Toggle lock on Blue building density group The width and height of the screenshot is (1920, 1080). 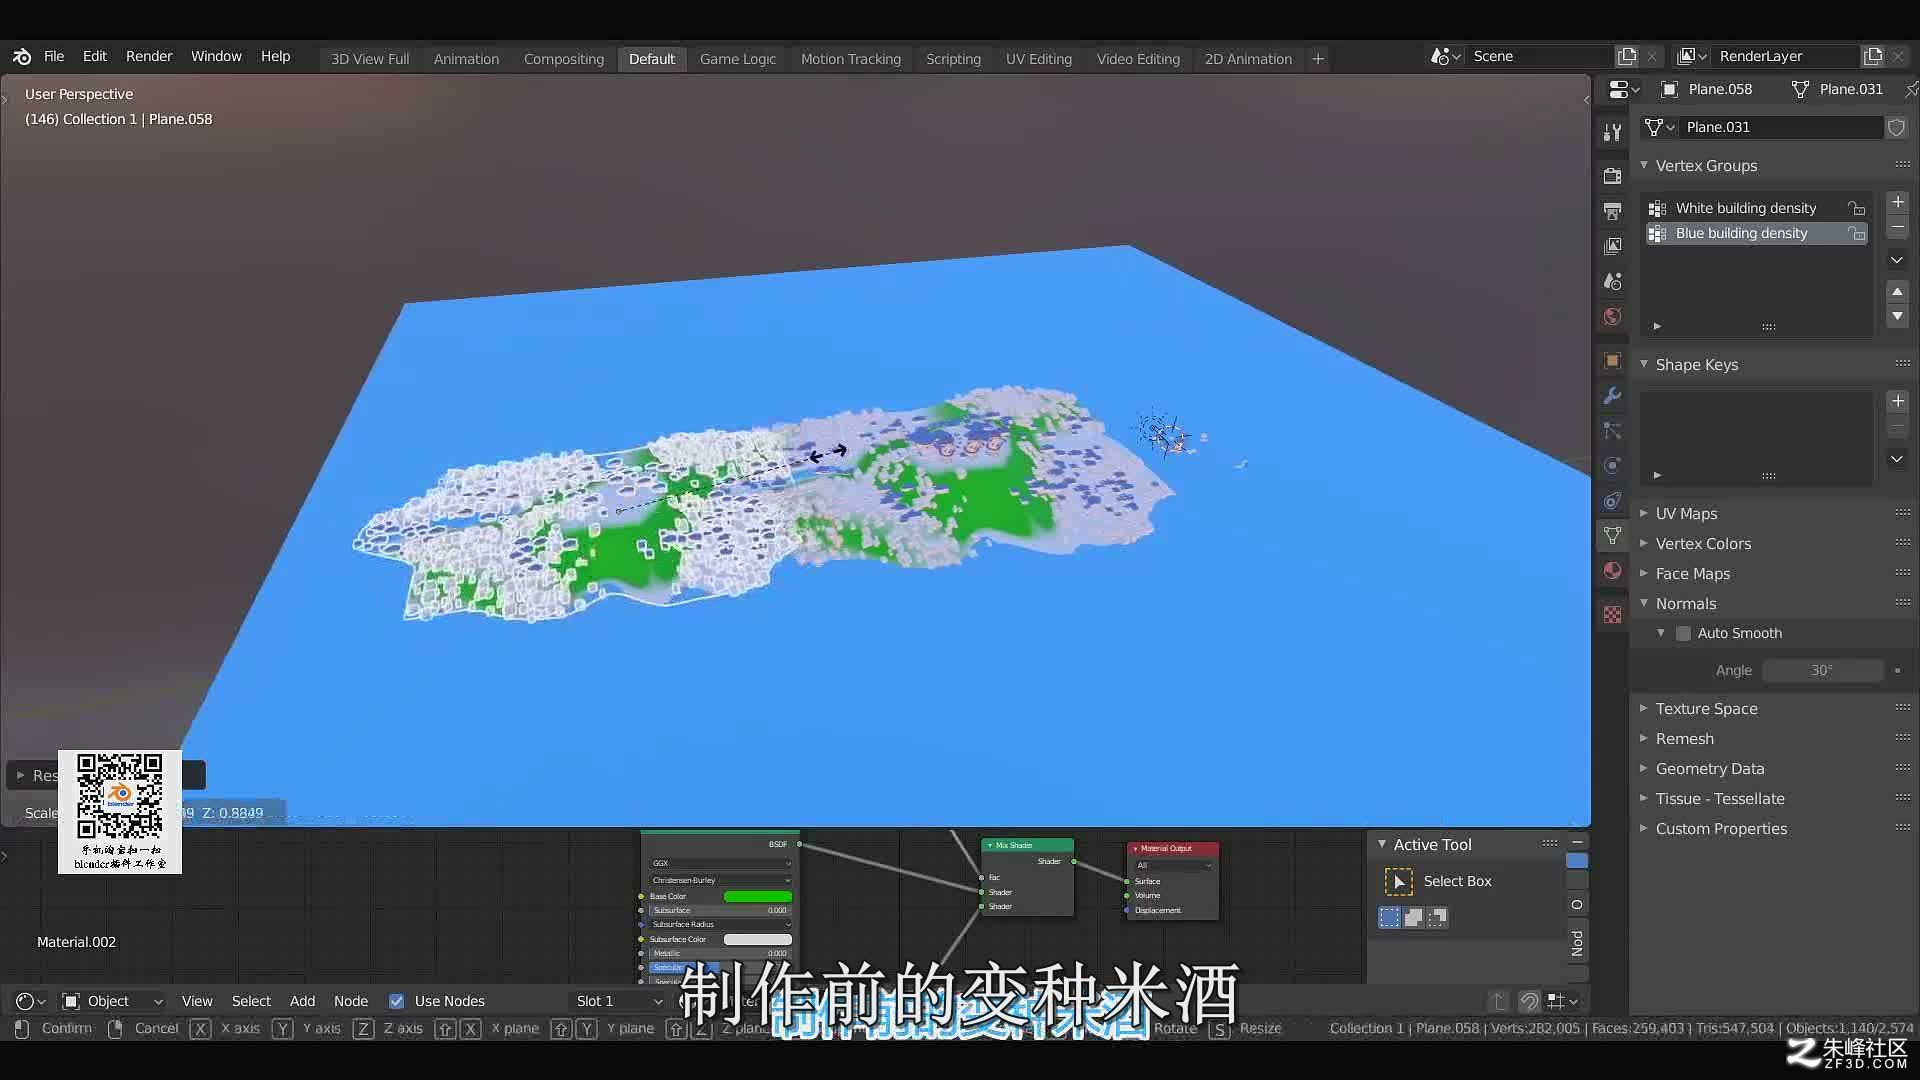[x=1856, y=233]
